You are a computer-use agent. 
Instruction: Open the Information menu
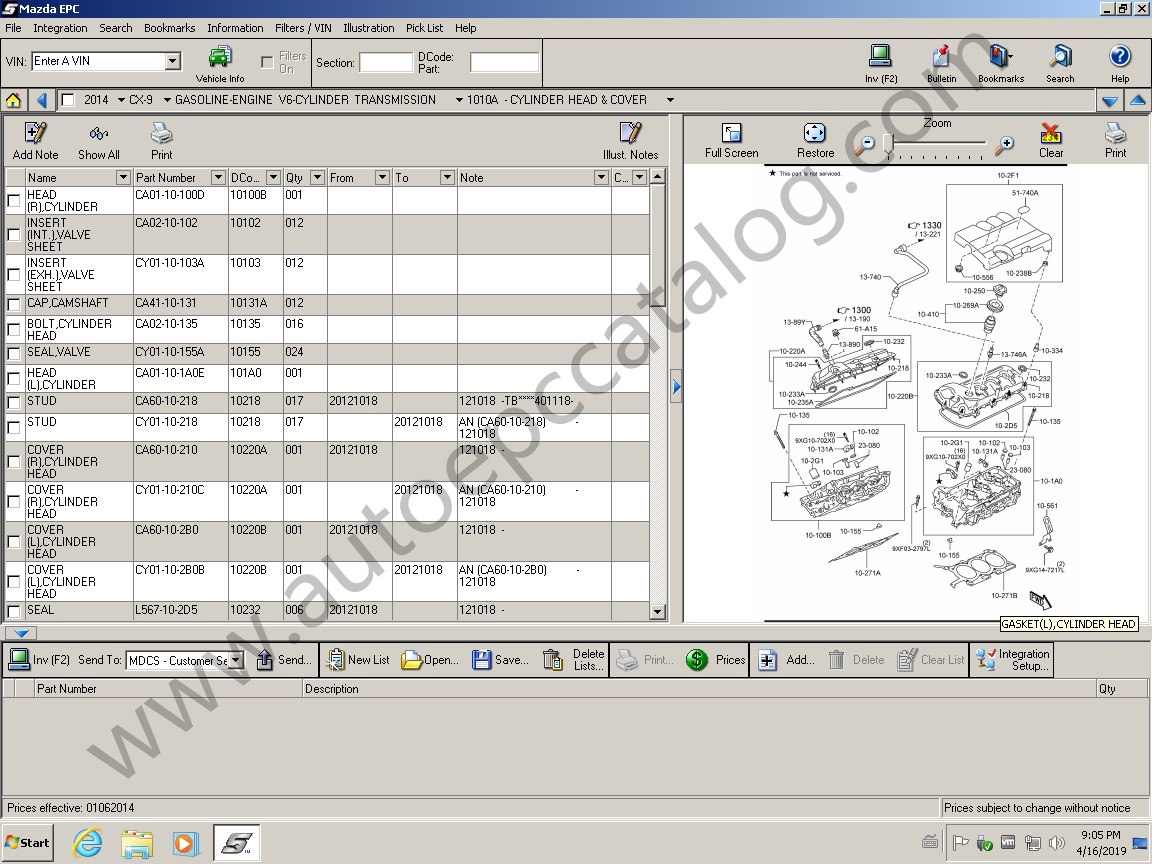tap(235, 28)
